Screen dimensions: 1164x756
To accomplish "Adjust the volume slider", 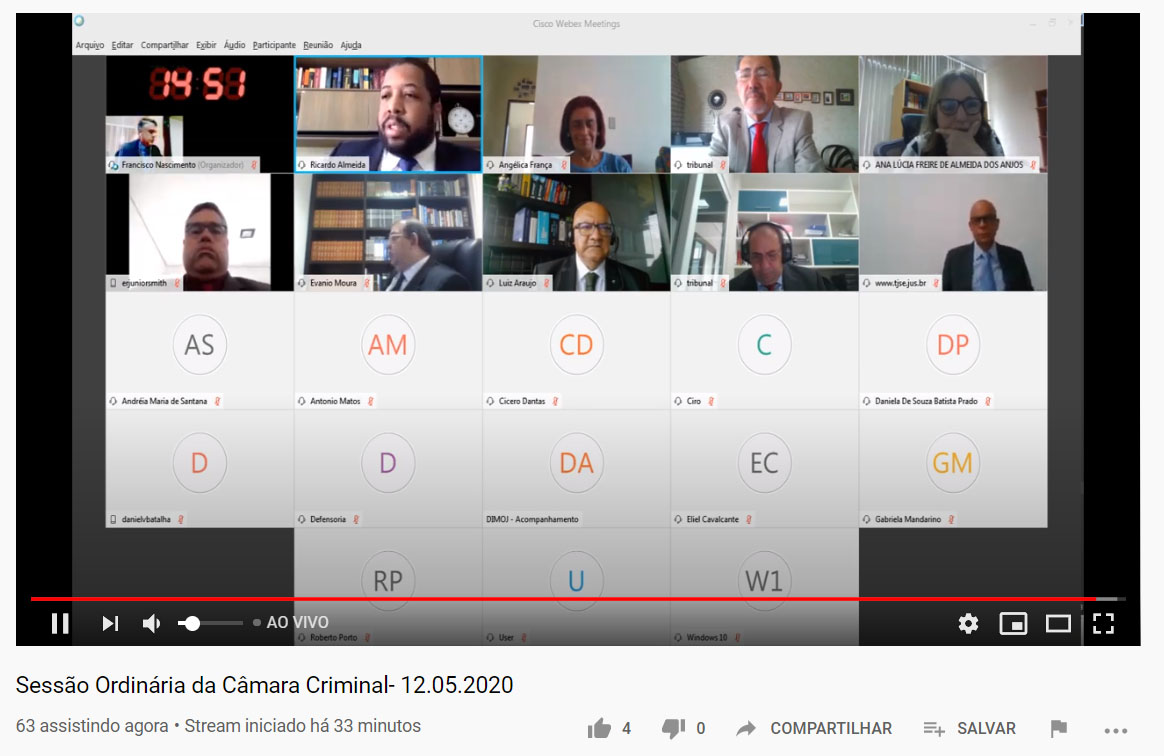I will pos(210,623).
